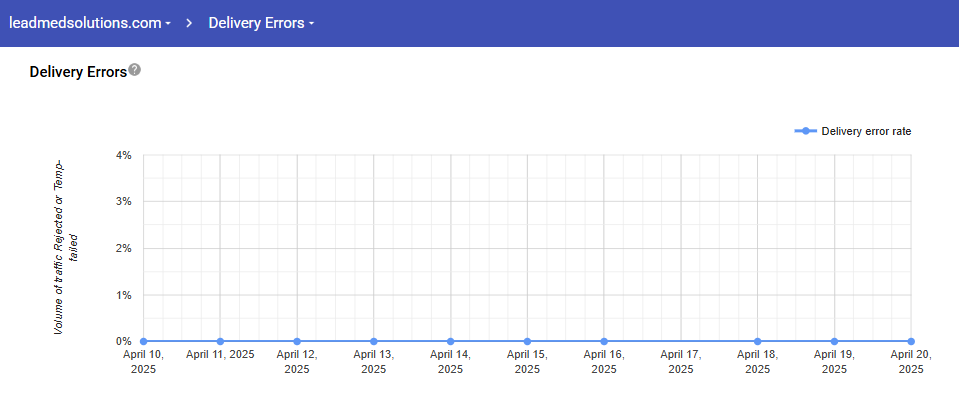Select the April 19, 2025 data point

tap(834, 341)
